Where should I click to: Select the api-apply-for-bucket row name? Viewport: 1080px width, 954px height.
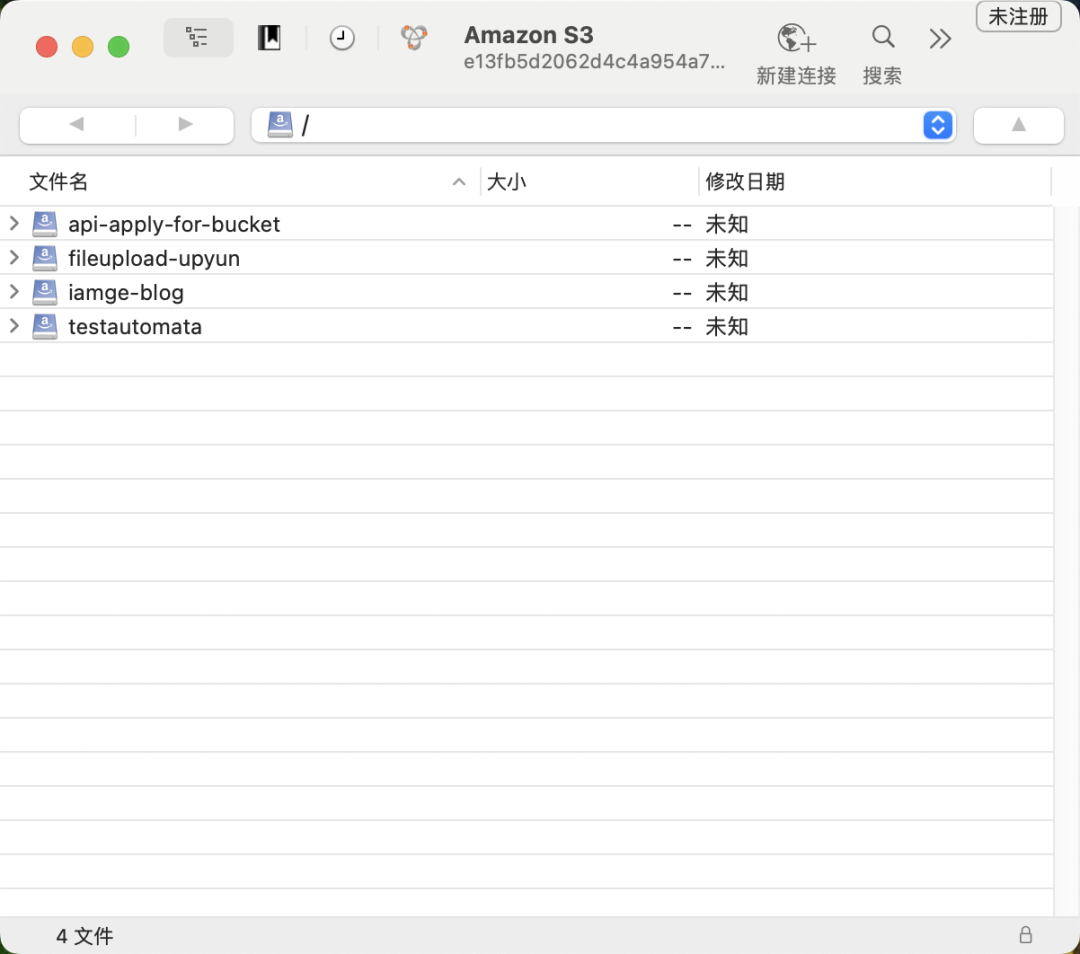pos(174,225)
